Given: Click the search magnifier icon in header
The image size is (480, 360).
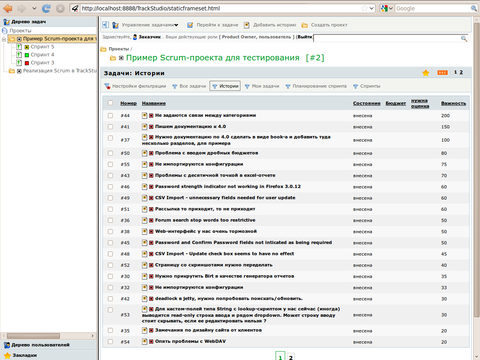Looking at the screenshot, I should pos(464,39).
